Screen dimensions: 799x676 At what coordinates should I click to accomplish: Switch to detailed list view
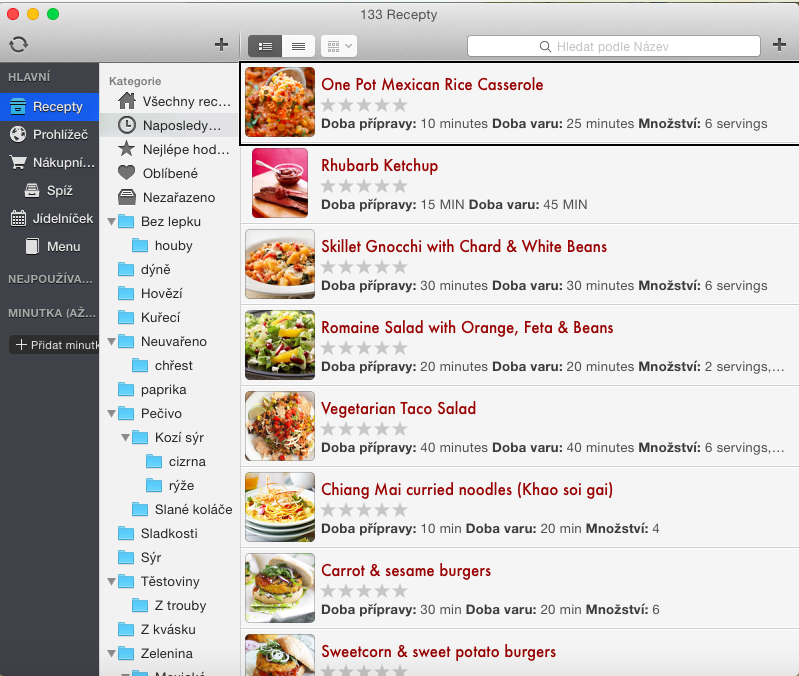click(x=266, y=46)
